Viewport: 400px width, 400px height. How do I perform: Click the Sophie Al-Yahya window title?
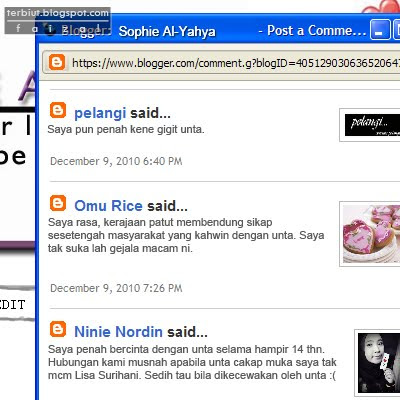[167, 32]
